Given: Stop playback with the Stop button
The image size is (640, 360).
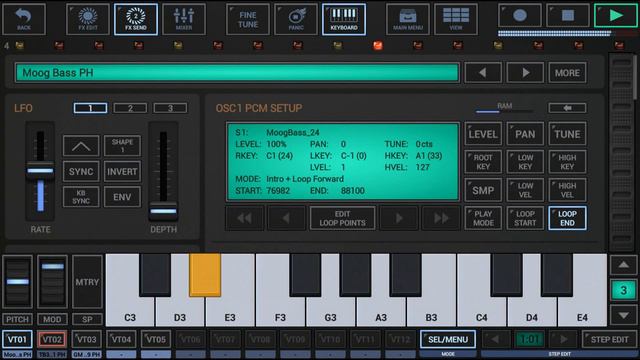Looking at the screenshot, I should pos(568,16).
